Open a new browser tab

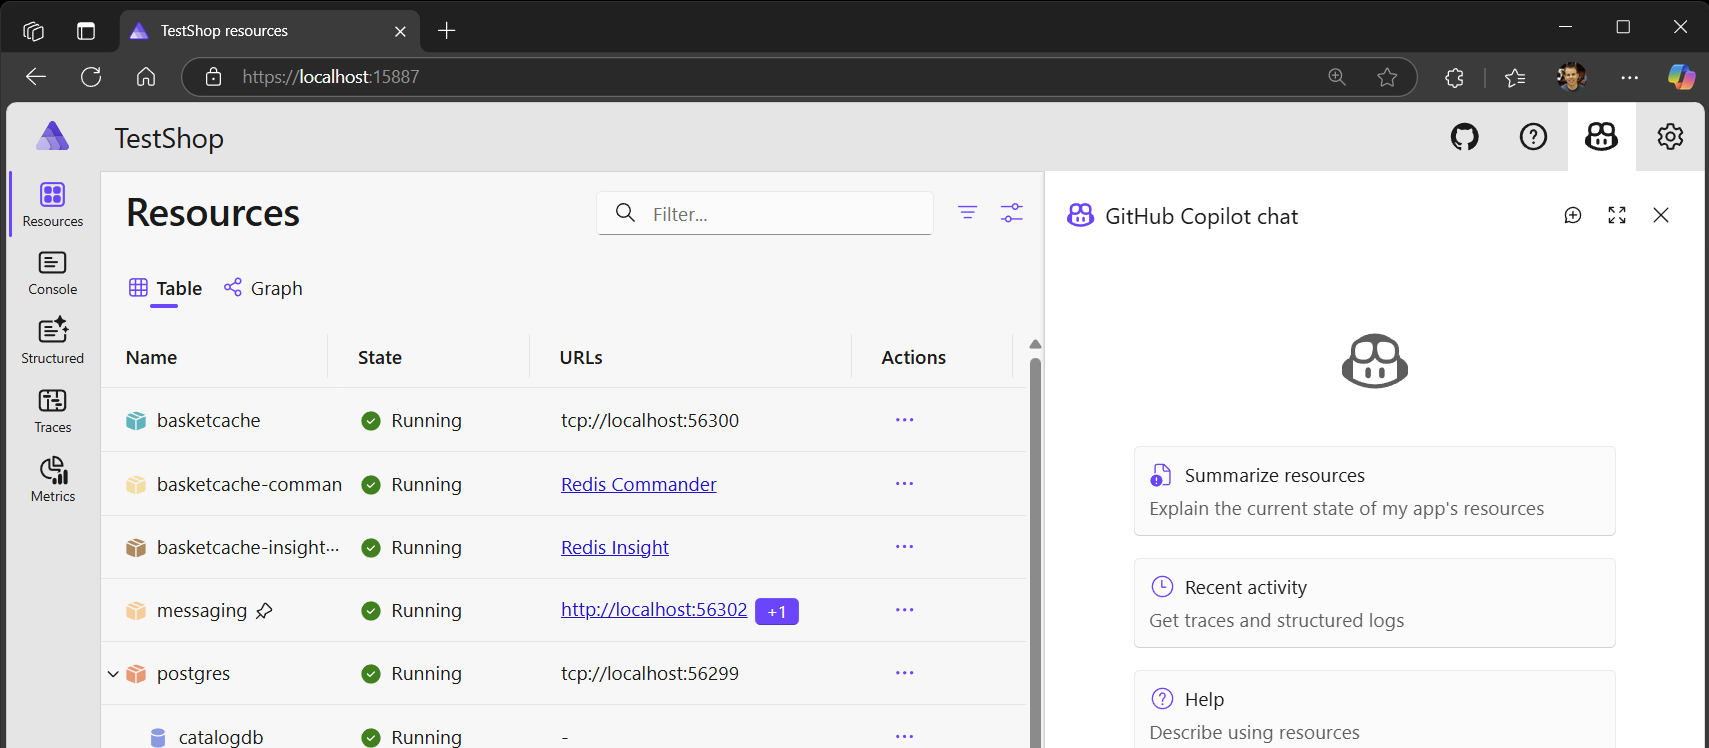447,31
